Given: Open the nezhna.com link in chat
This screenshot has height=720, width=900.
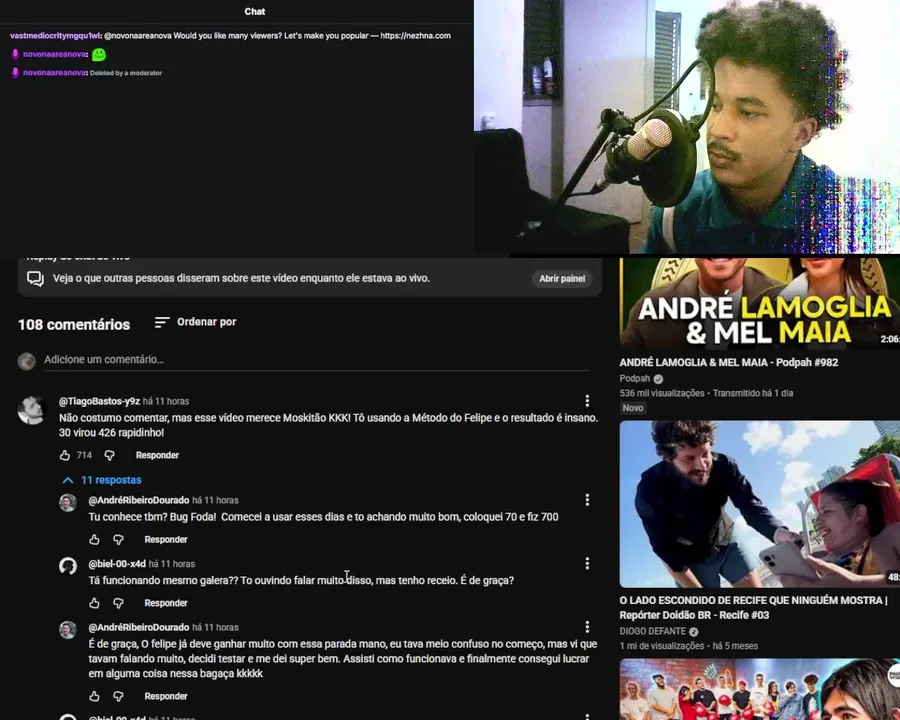Looking at the screenshot, I should 415,36.
